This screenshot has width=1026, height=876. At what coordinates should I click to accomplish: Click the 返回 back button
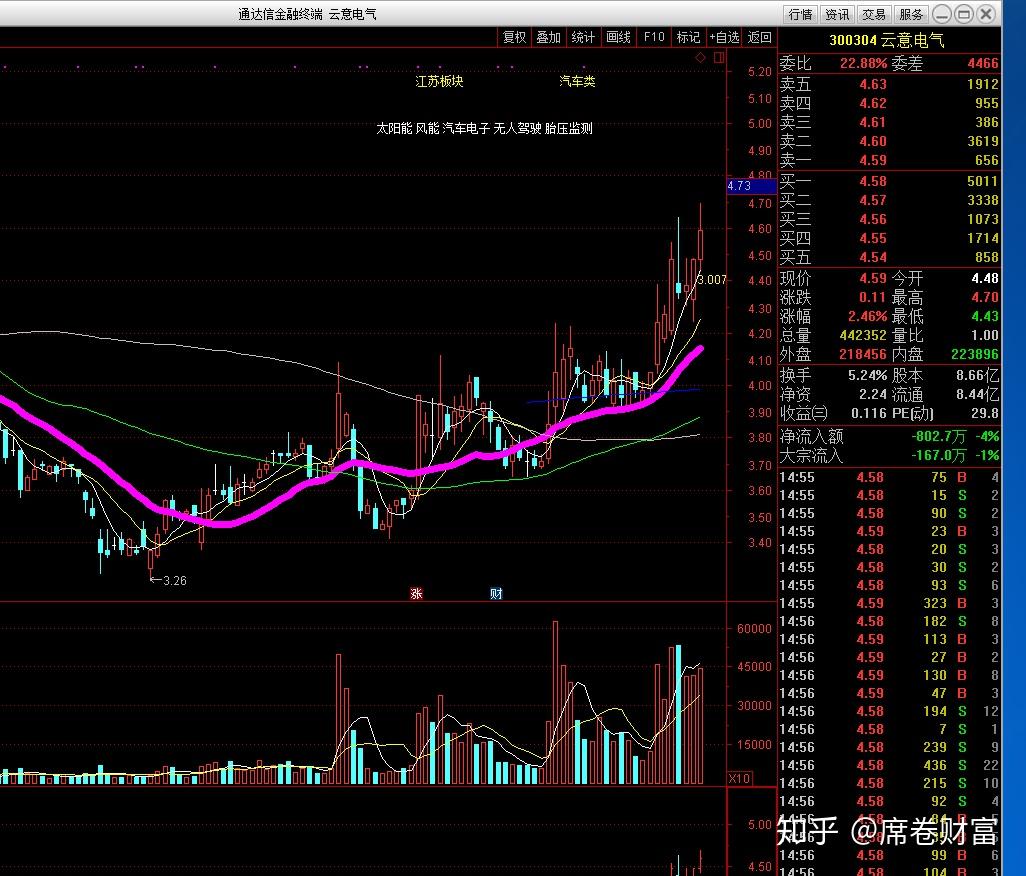760,37
